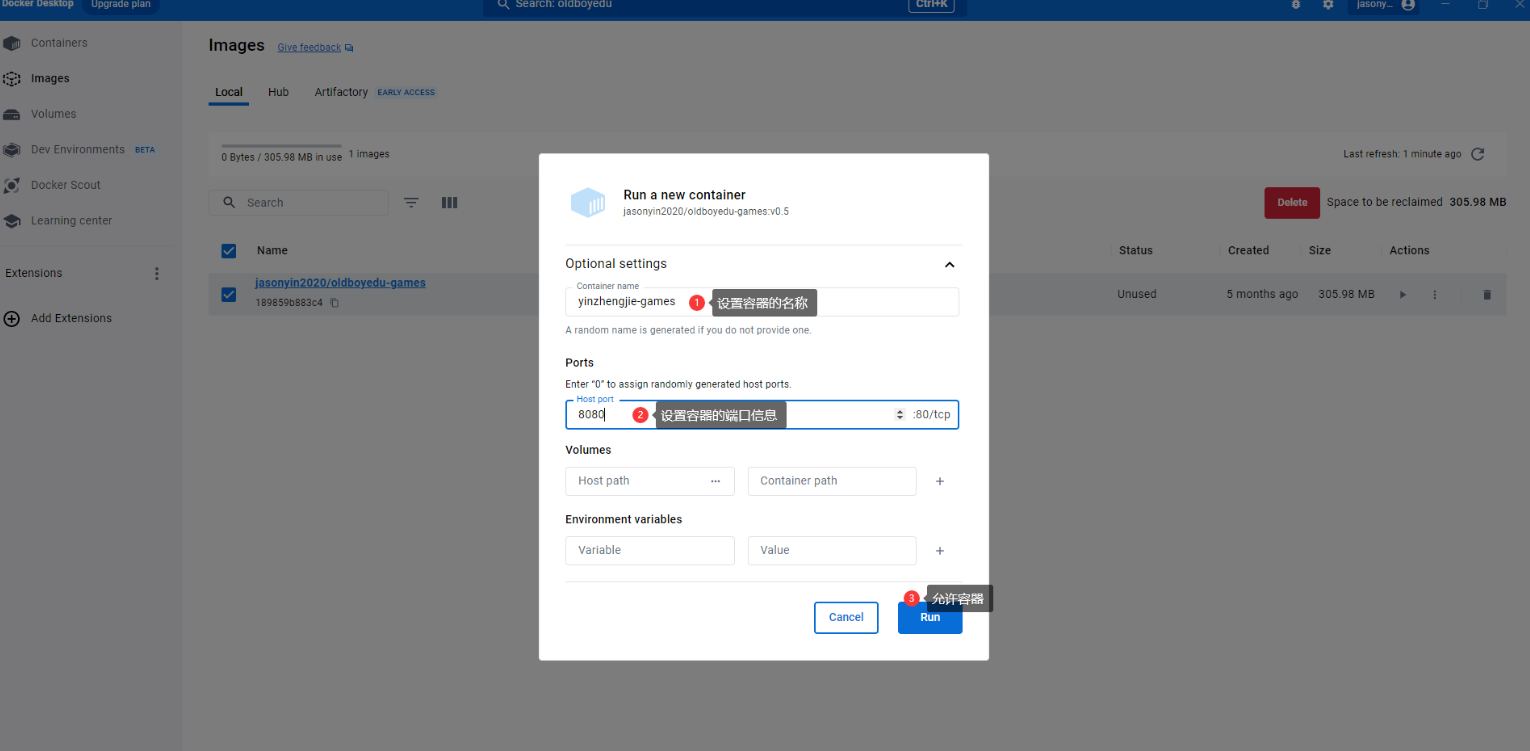Image resolution: width=1530 pixels, height=751 pixels.
Task: Add another environment variable with plus
Action: (940, 551)
